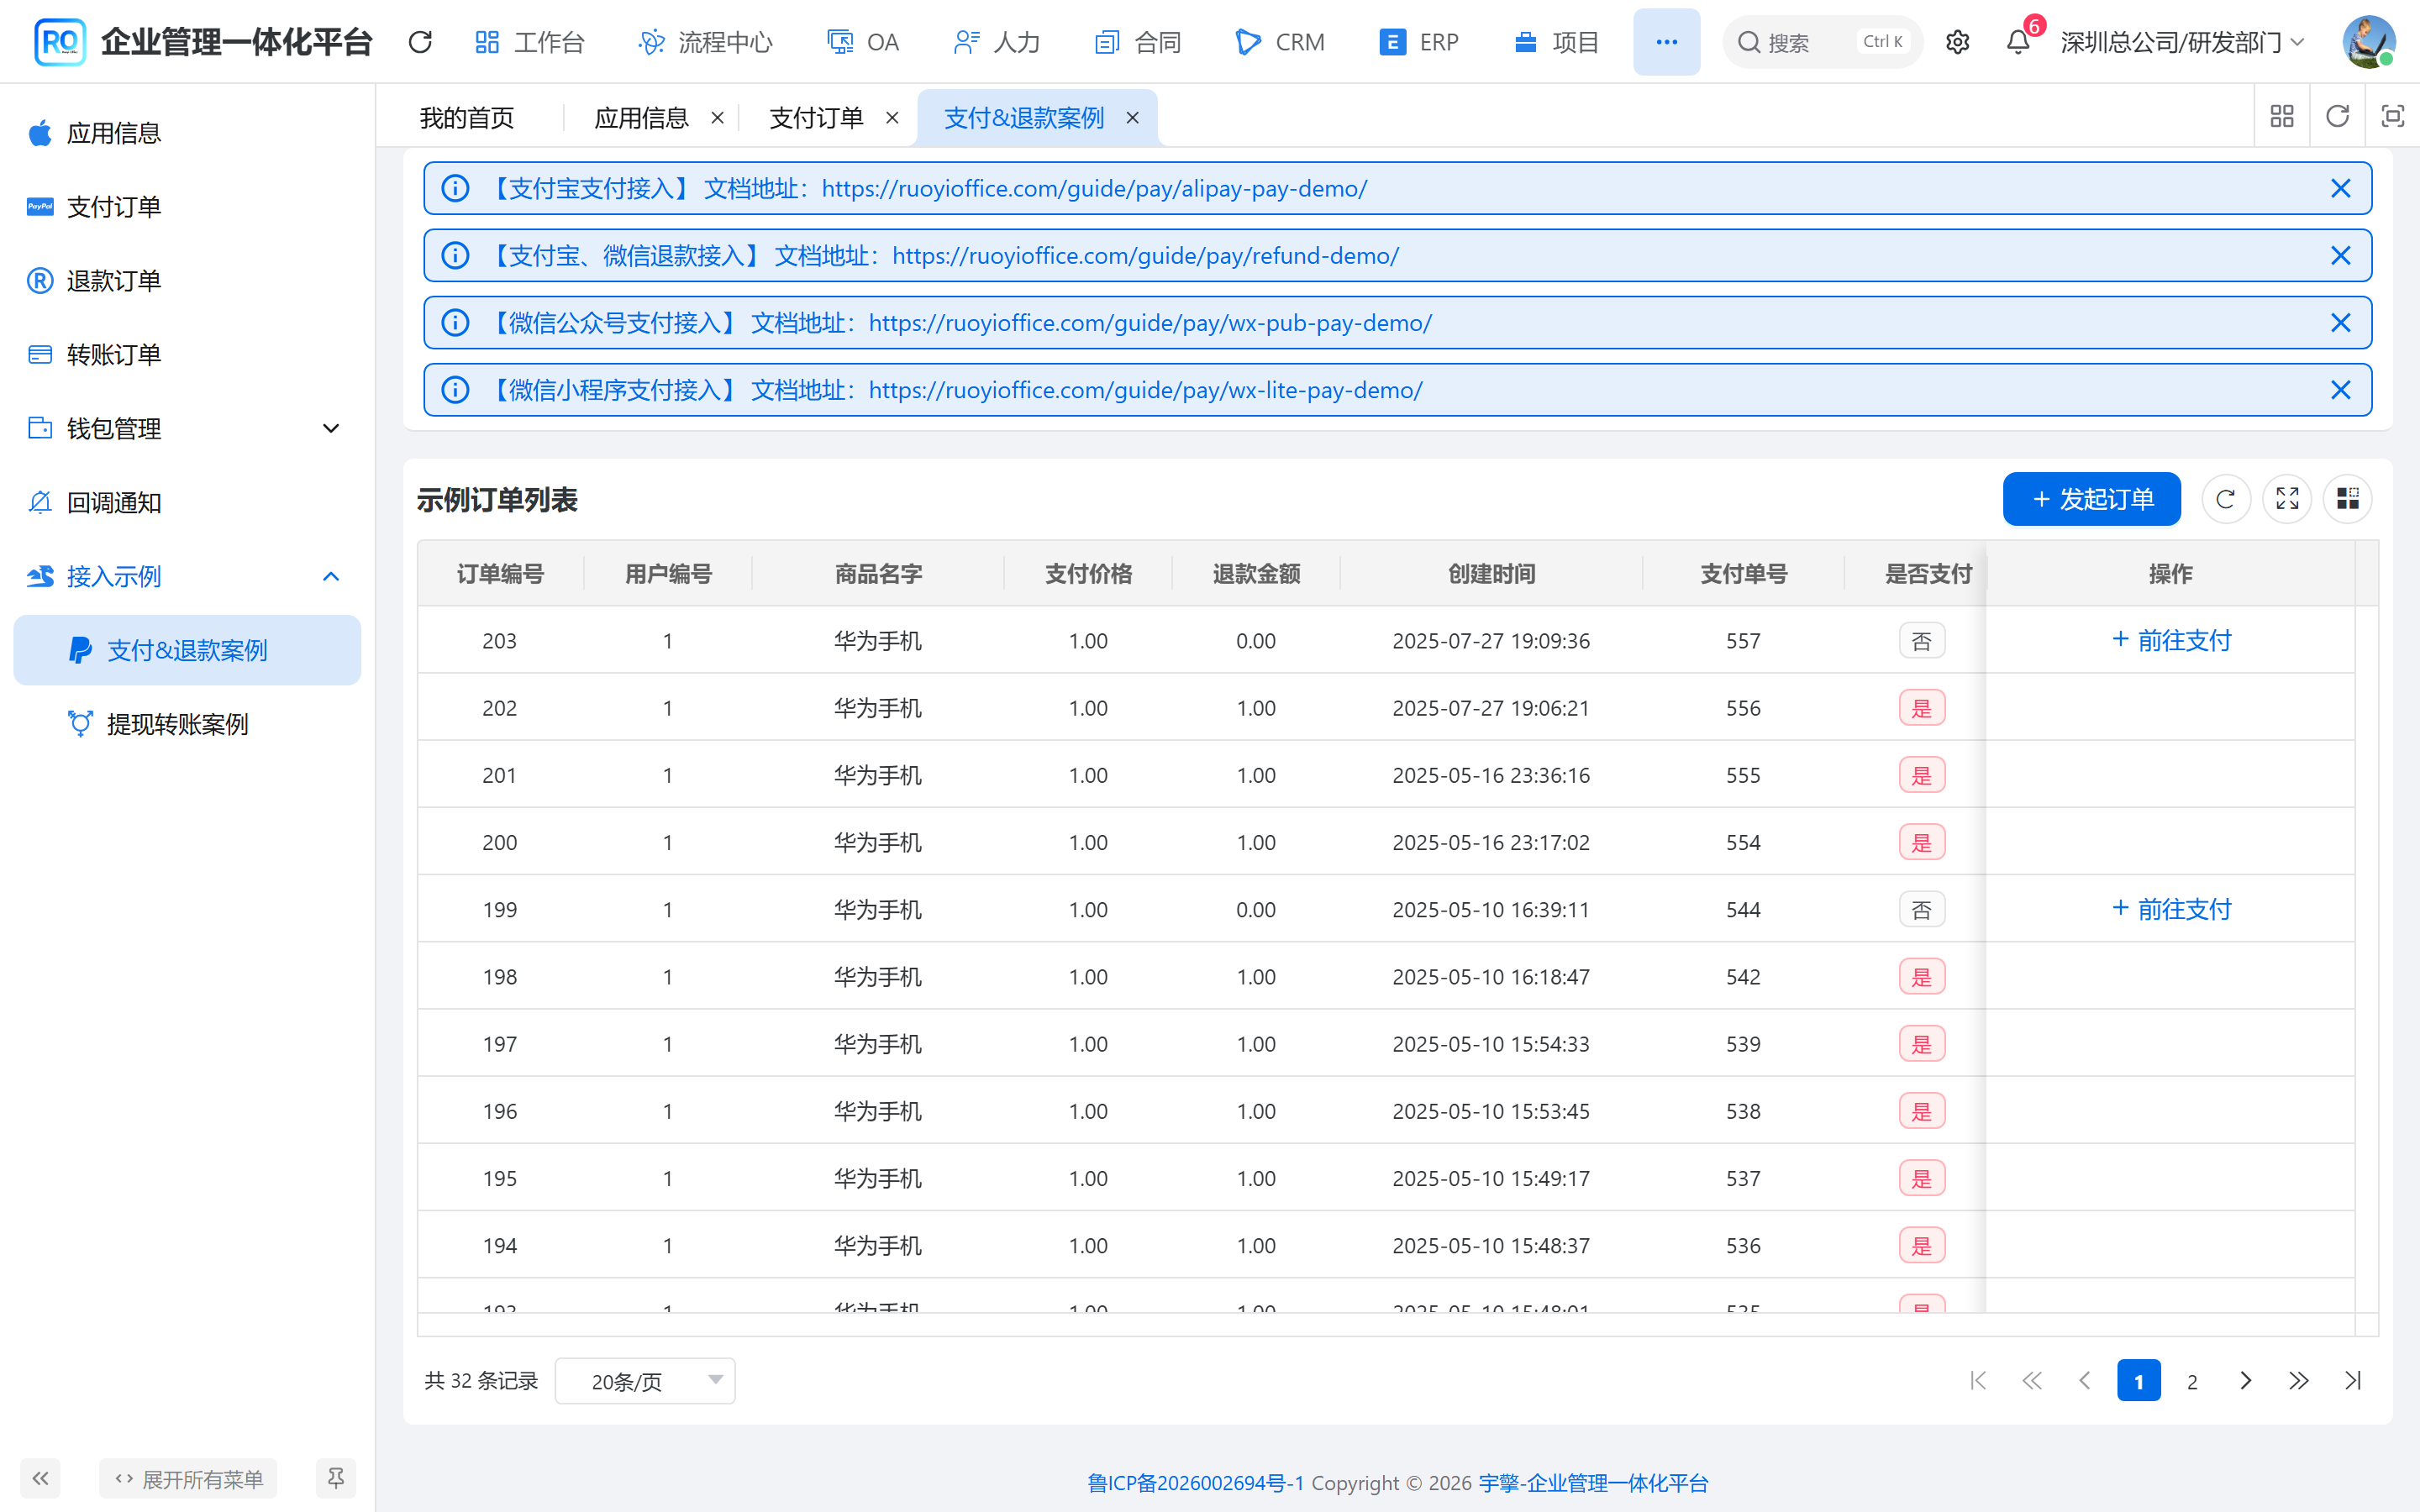Open 支付订单 in the sidebar
The width and height of the screenshot is (2420, 1512).
click(x=187, y=207)
